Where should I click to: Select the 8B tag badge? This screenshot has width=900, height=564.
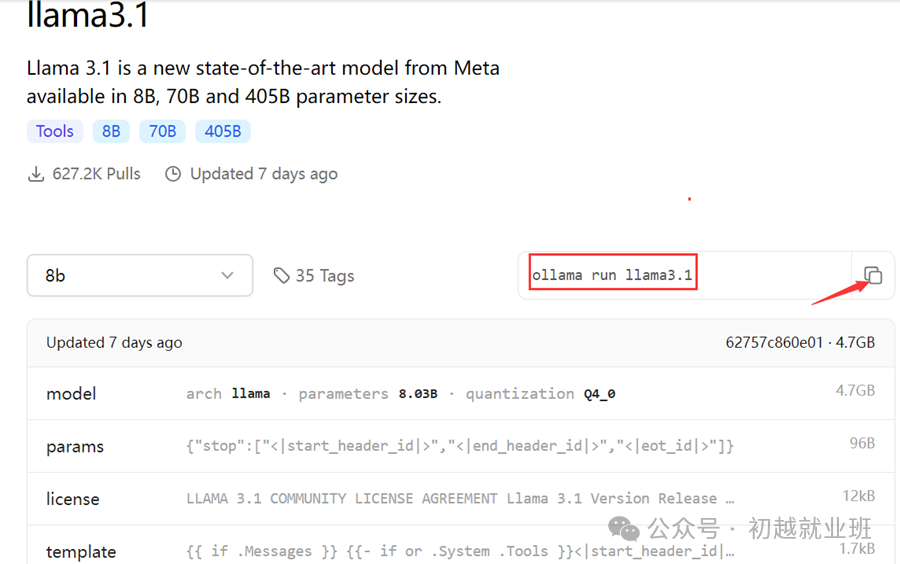[111, 131]
